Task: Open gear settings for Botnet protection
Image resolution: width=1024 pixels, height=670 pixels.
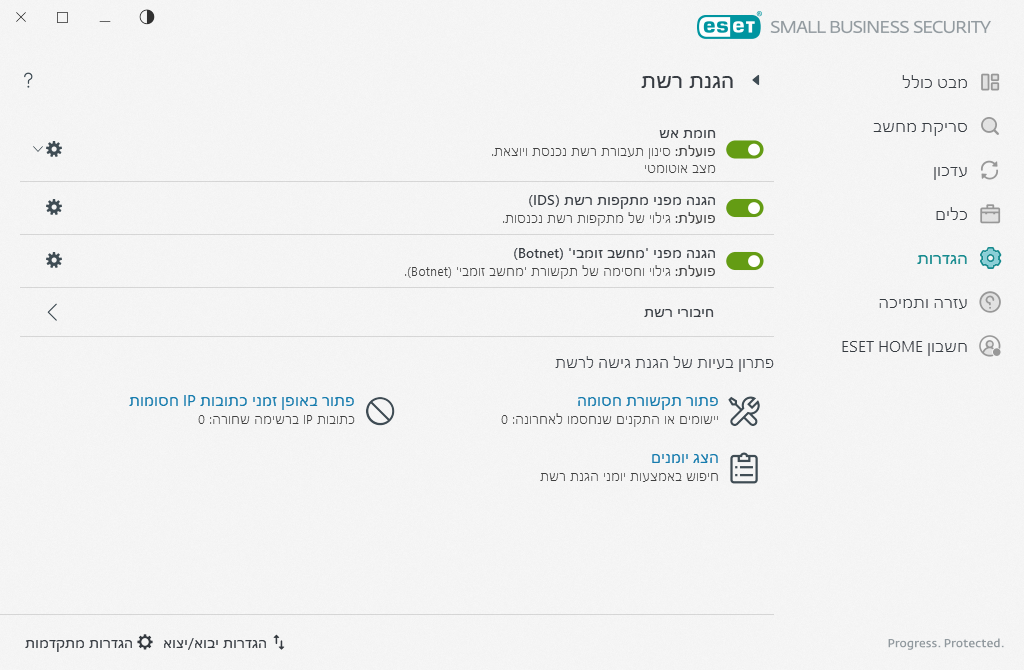Action: click(54, 260)
